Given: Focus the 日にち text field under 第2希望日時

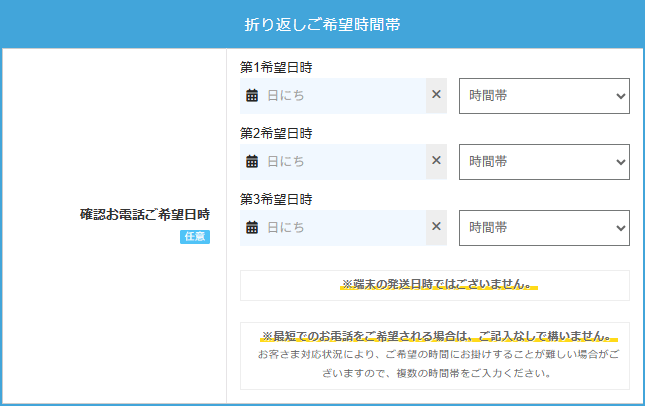Looking at the screenshot, I should coord(340,161).
